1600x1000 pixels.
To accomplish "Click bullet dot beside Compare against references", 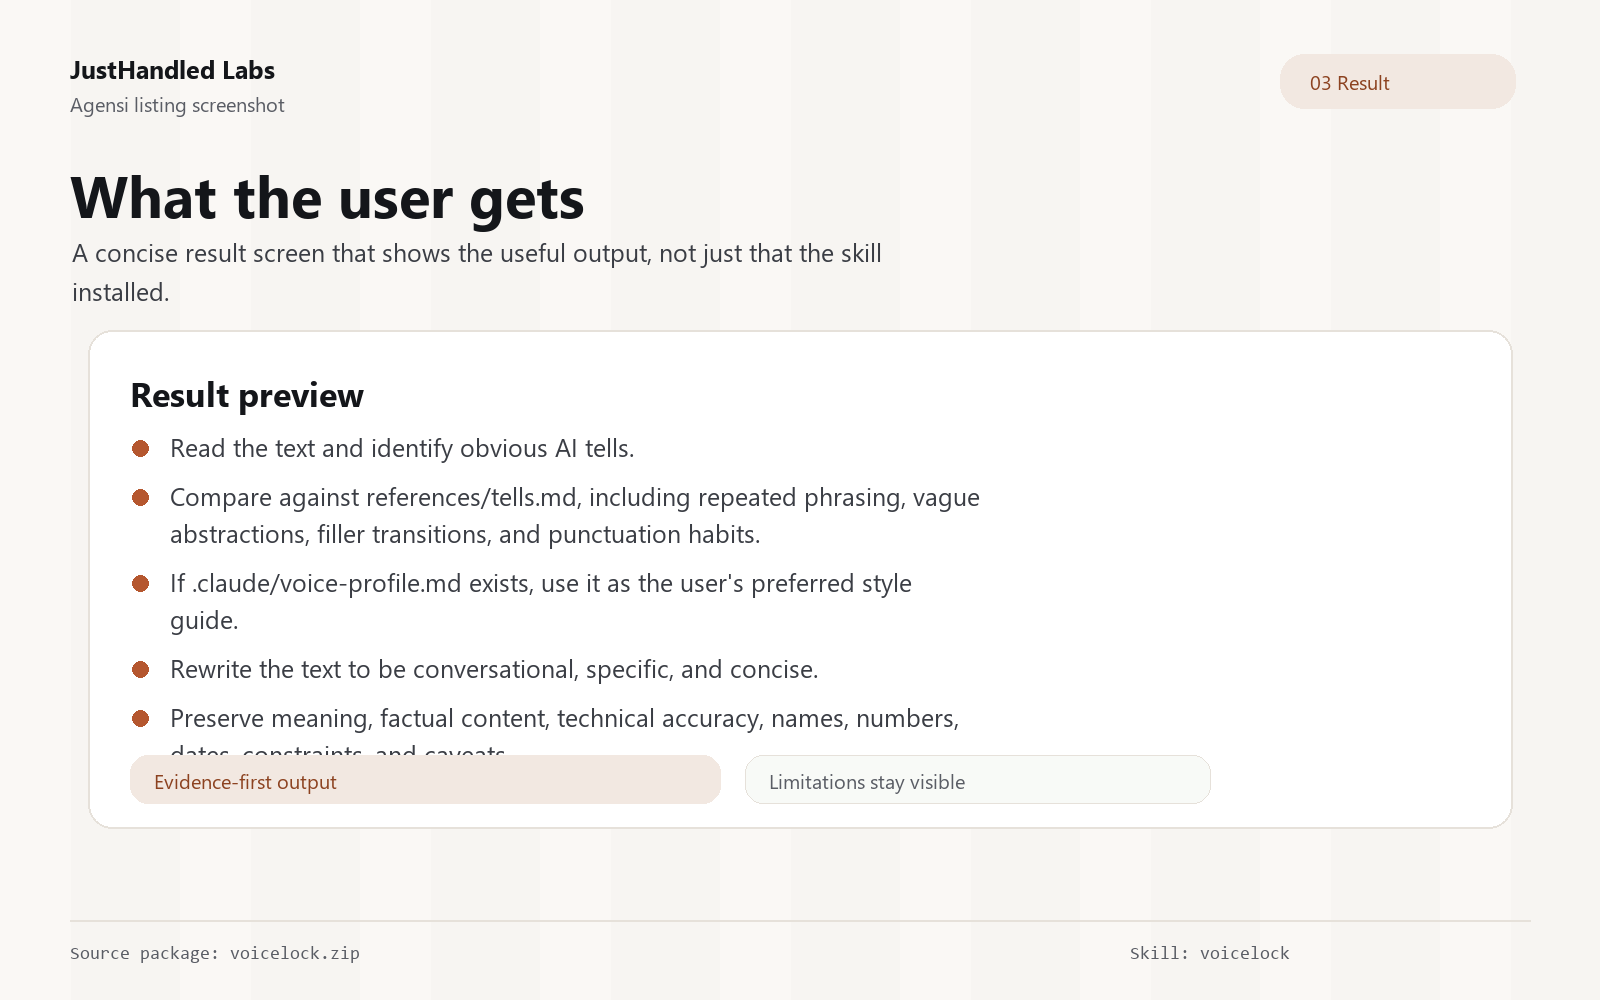I will point(141,498).
